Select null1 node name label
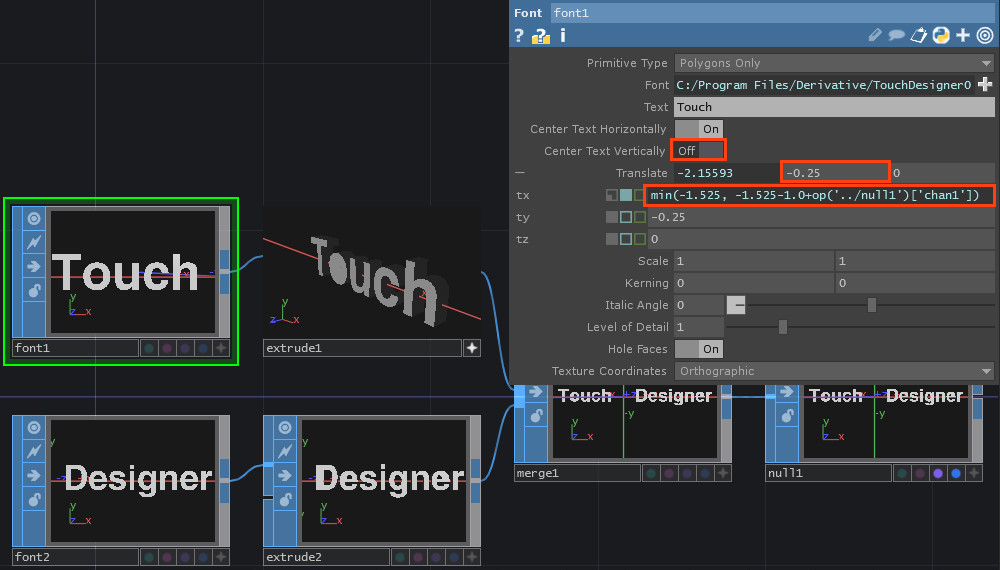This screenshot has height=570, width=1000. pyautogui.click(x=828, y=473)
